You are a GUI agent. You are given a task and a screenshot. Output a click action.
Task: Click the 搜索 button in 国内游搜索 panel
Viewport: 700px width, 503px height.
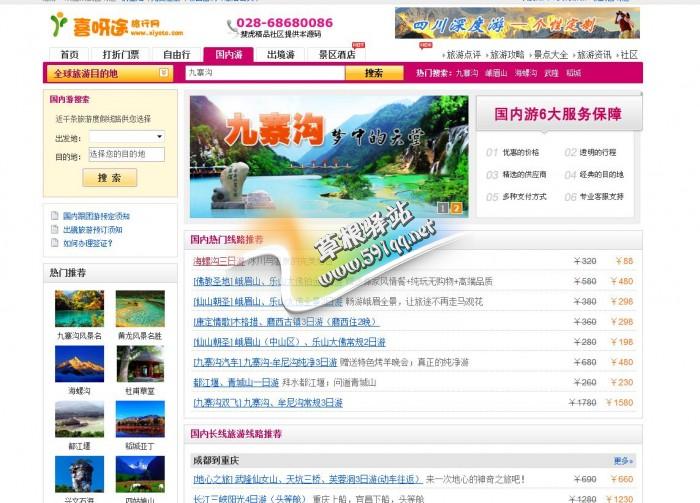click(110, 177)
